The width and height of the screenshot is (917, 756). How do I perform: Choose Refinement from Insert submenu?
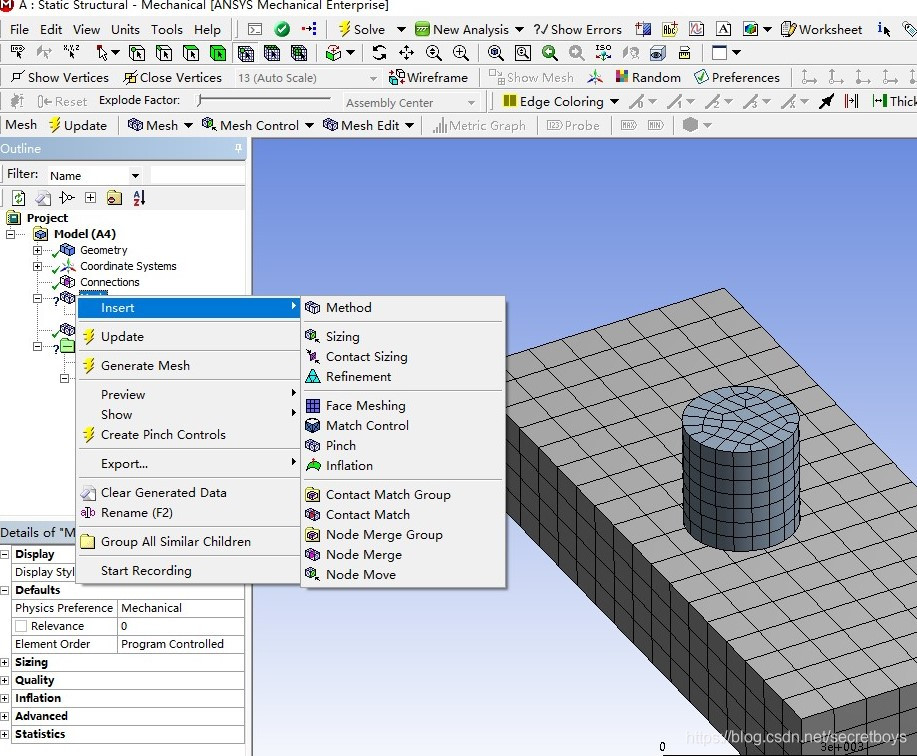coord(403,377)
